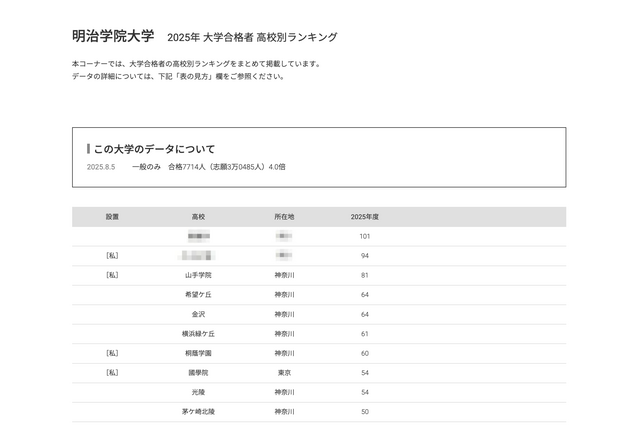This screenshot has width=640, height=426.
Task: Click 神奈川 in the 光陵 row
Action: click(284, 392)
